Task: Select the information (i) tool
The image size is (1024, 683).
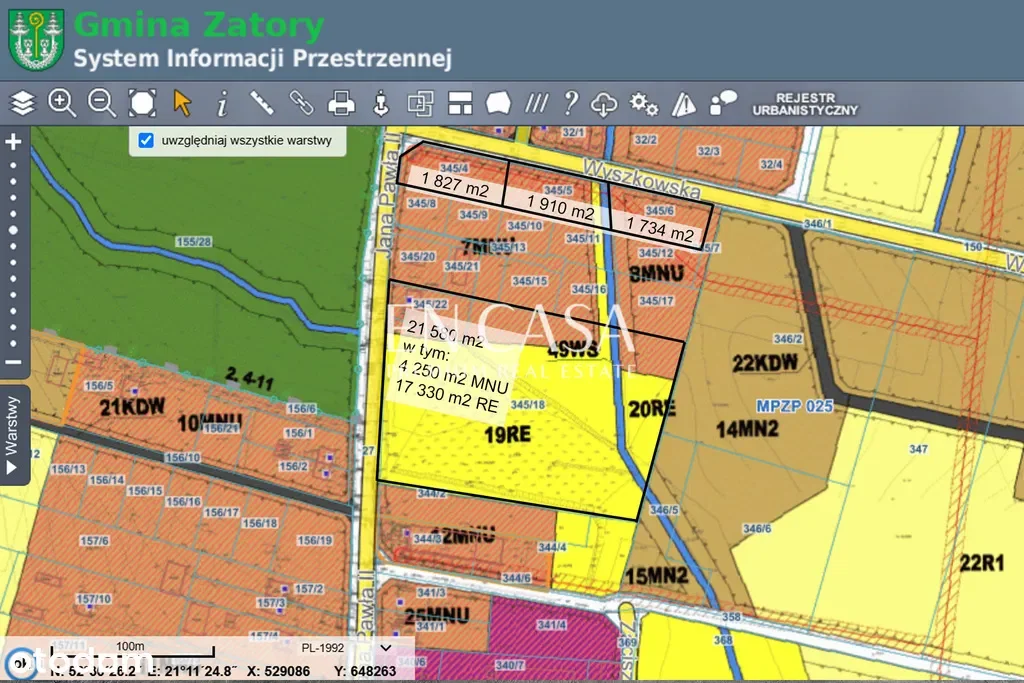Action: click(x=222, y=102)
